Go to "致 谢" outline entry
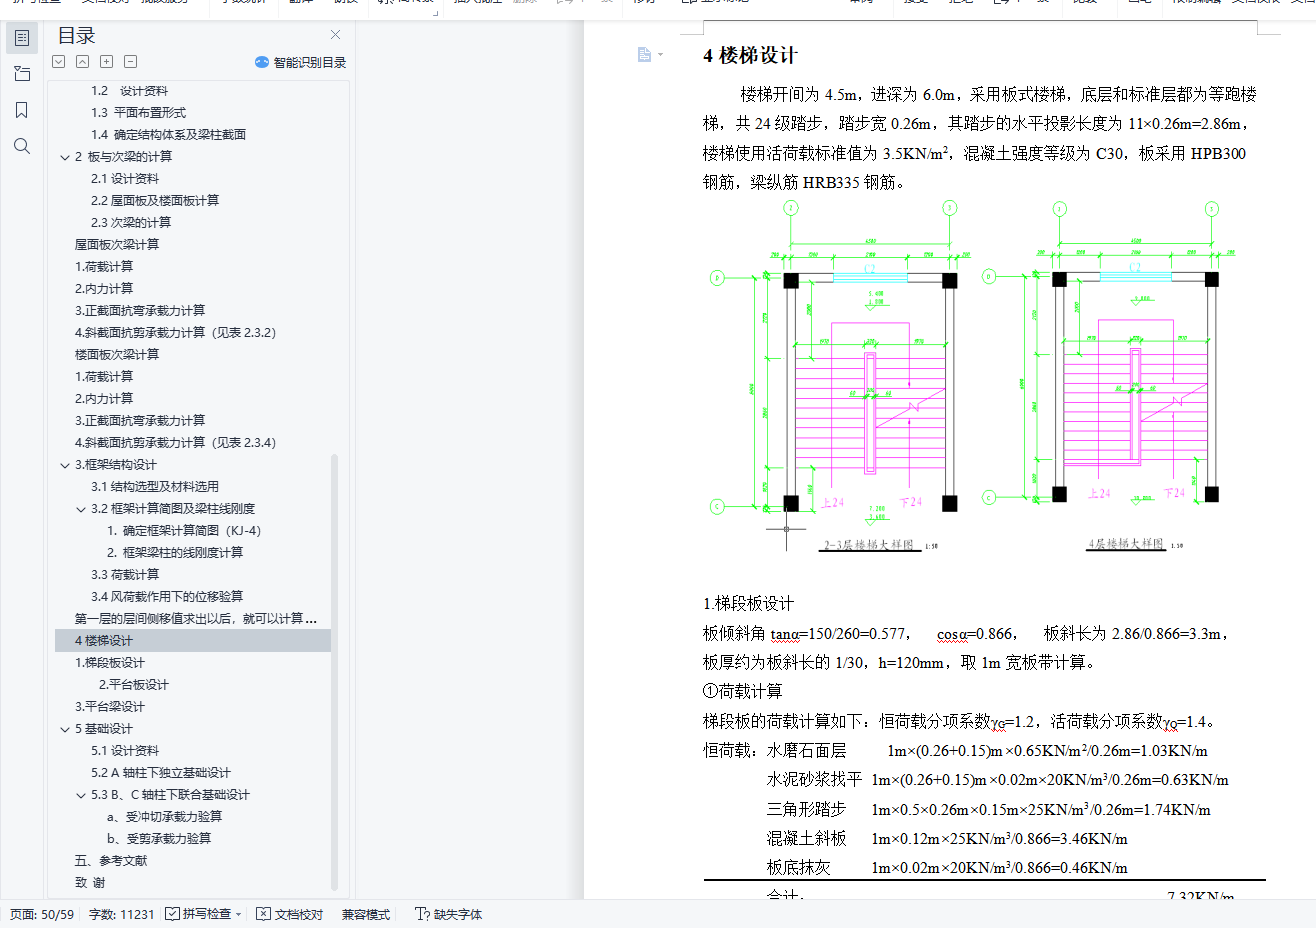 point(90,883)
